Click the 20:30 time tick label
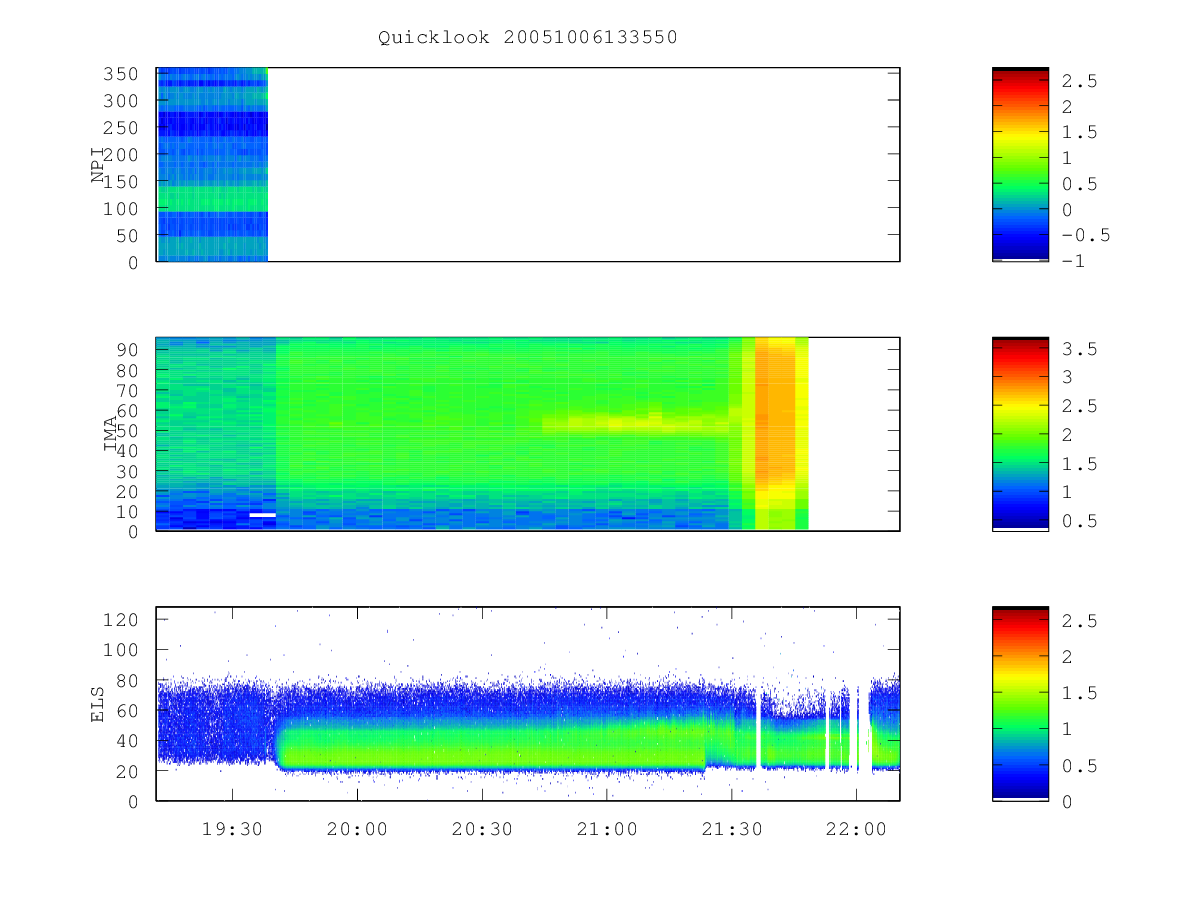The width and height of the screenshot is (1200, 900). coord(482,830)
